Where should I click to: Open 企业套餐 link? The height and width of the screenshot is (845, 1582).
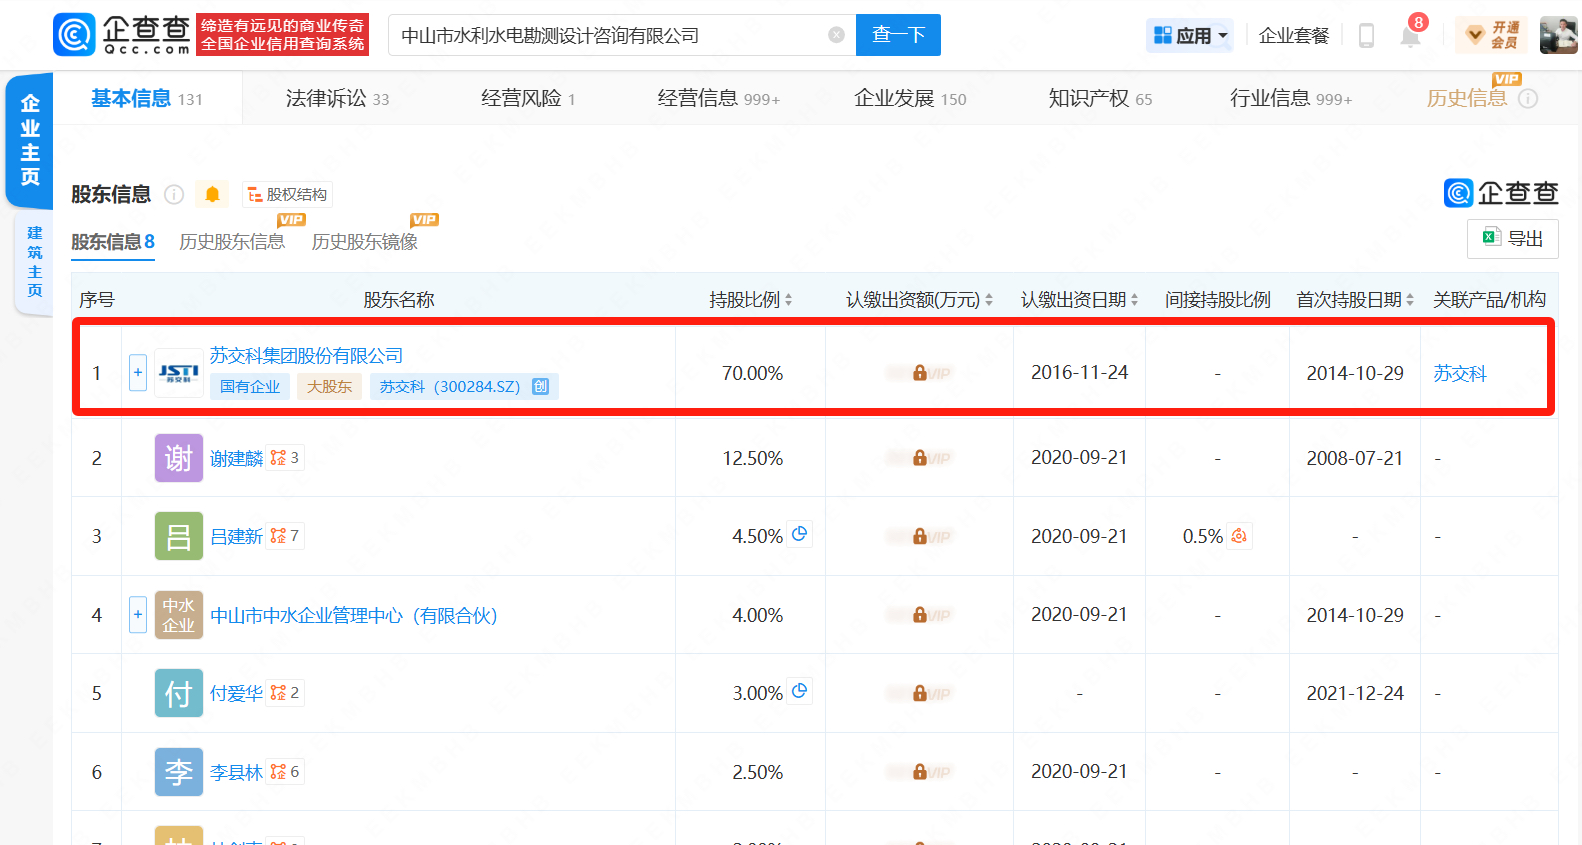coord(1294,36)
